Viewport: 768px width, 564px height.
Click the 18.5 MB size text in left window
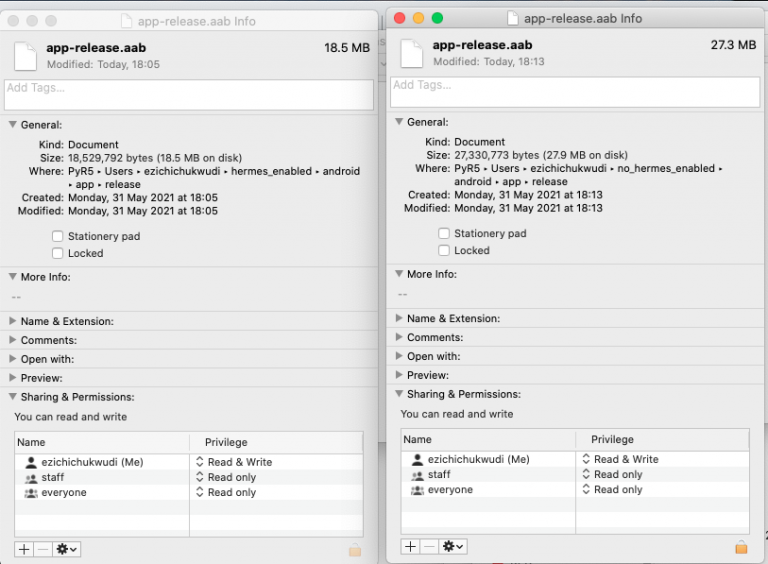[x=347, y=48]
